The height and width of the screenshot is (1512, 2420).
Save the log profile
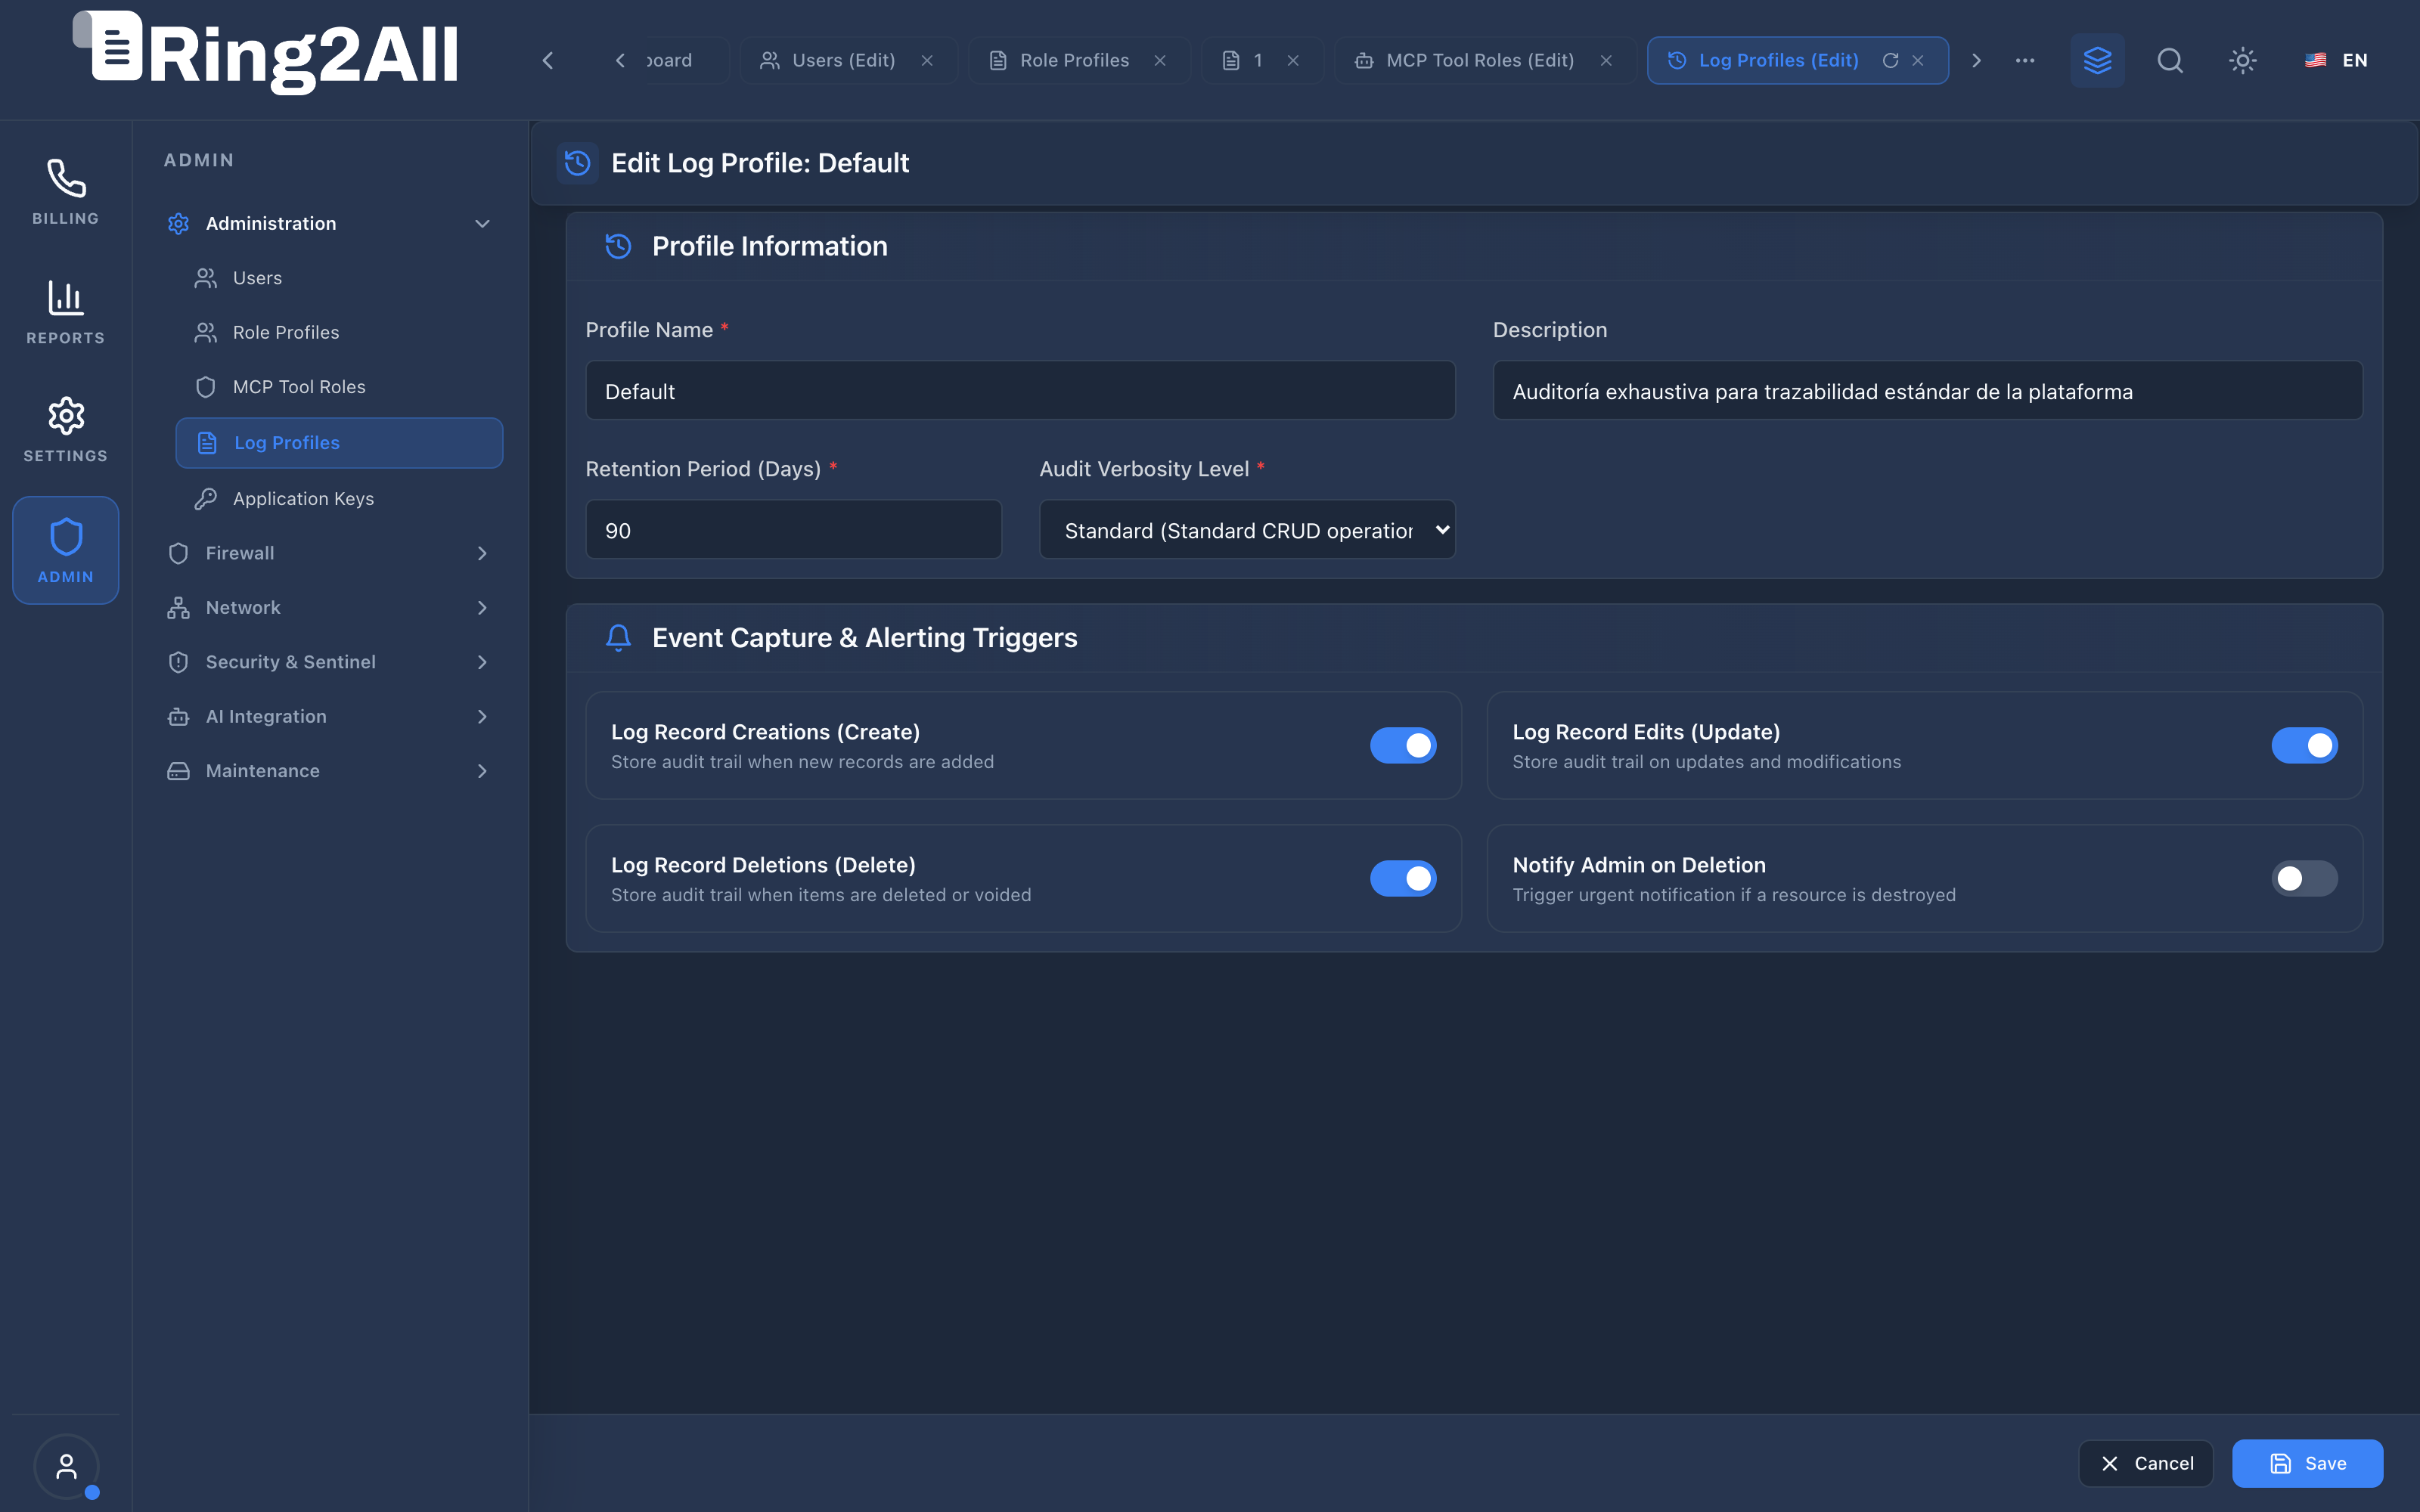[2307, 1463]
